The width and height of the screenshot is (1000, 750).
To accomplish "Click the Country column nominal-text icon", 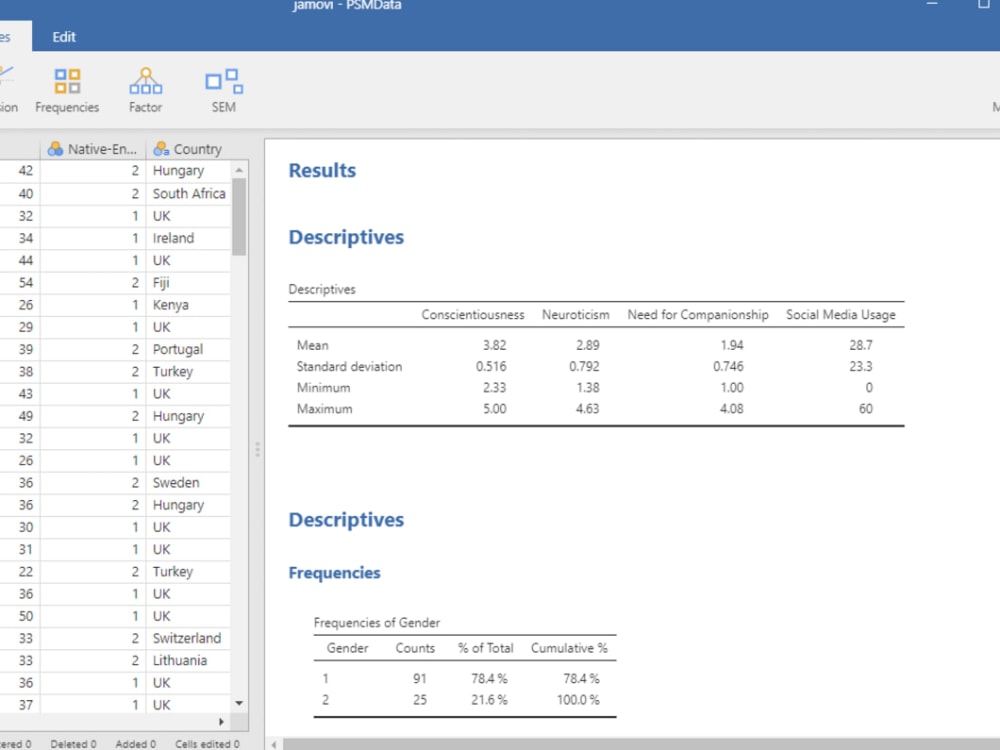I will click(x=161, y=149).
